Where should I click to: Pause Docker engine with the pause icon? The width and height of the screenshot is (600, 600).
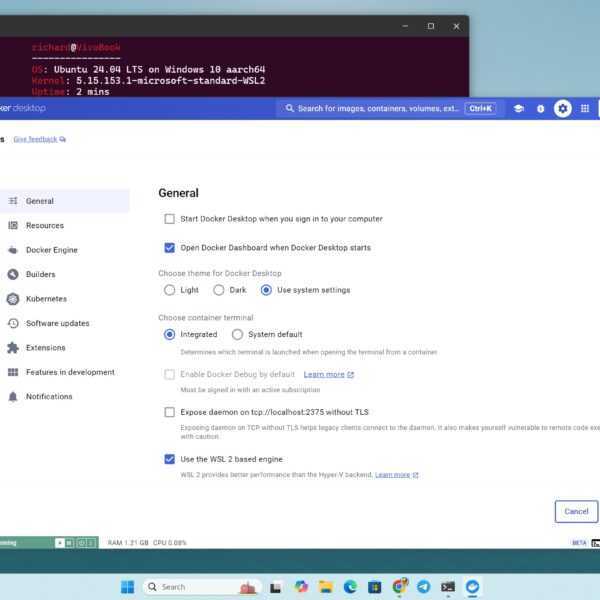(69, 543)
